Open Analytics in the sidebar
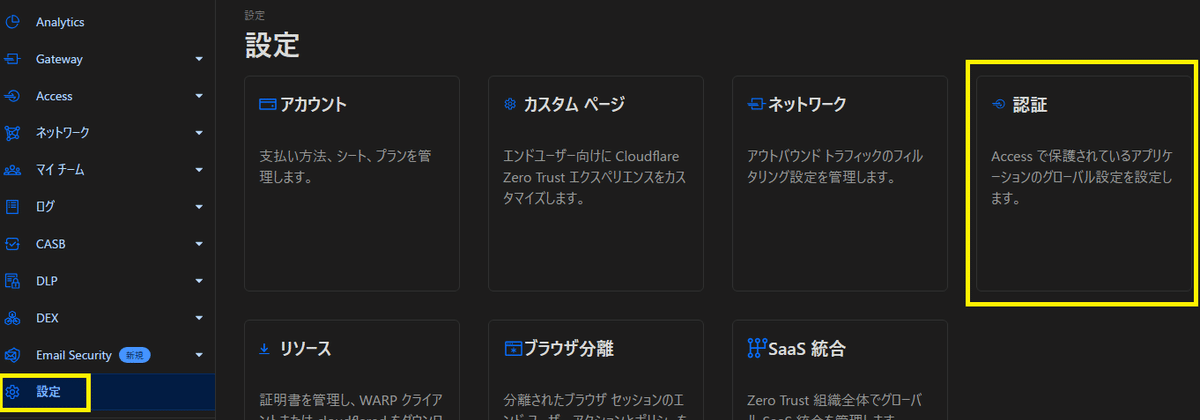 (107, 21)
